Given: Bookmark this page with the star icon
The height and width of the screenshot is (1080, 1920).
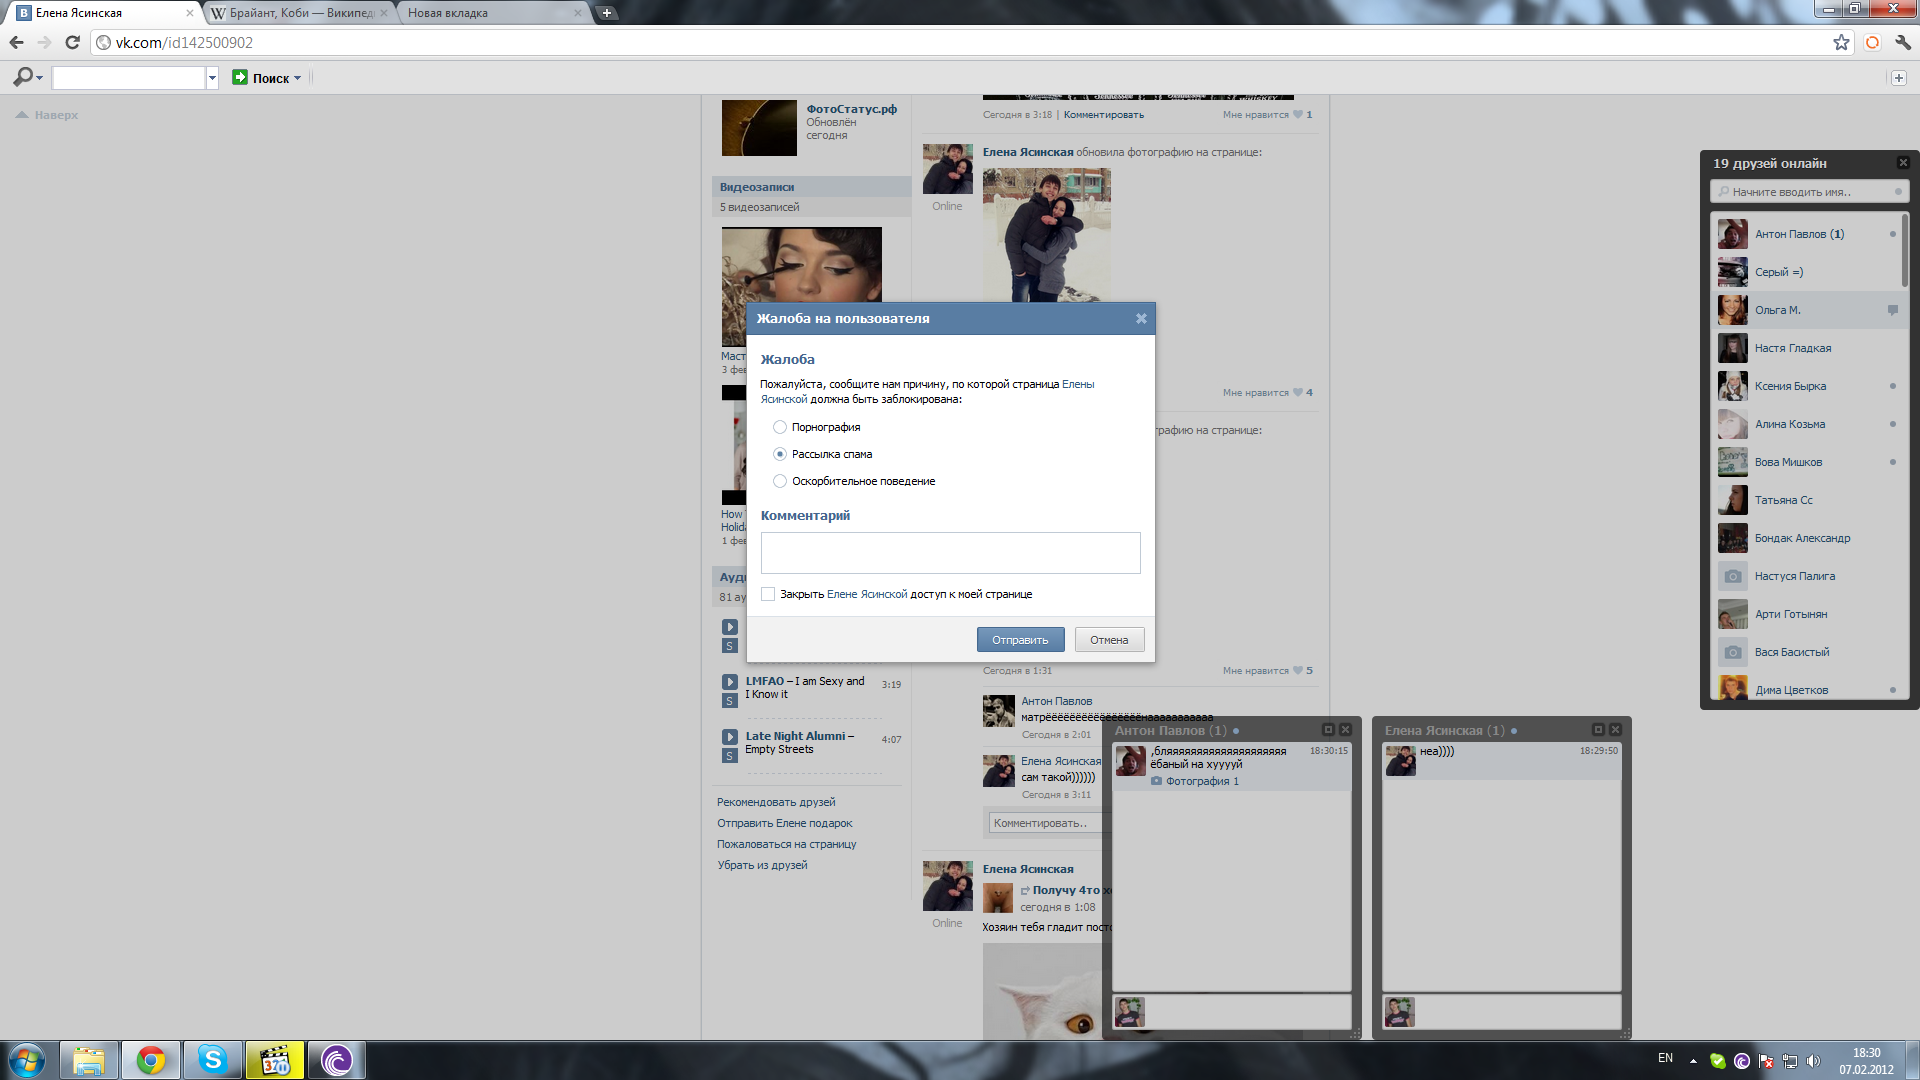Looking at the screenshot, I should coord(1841,42).
